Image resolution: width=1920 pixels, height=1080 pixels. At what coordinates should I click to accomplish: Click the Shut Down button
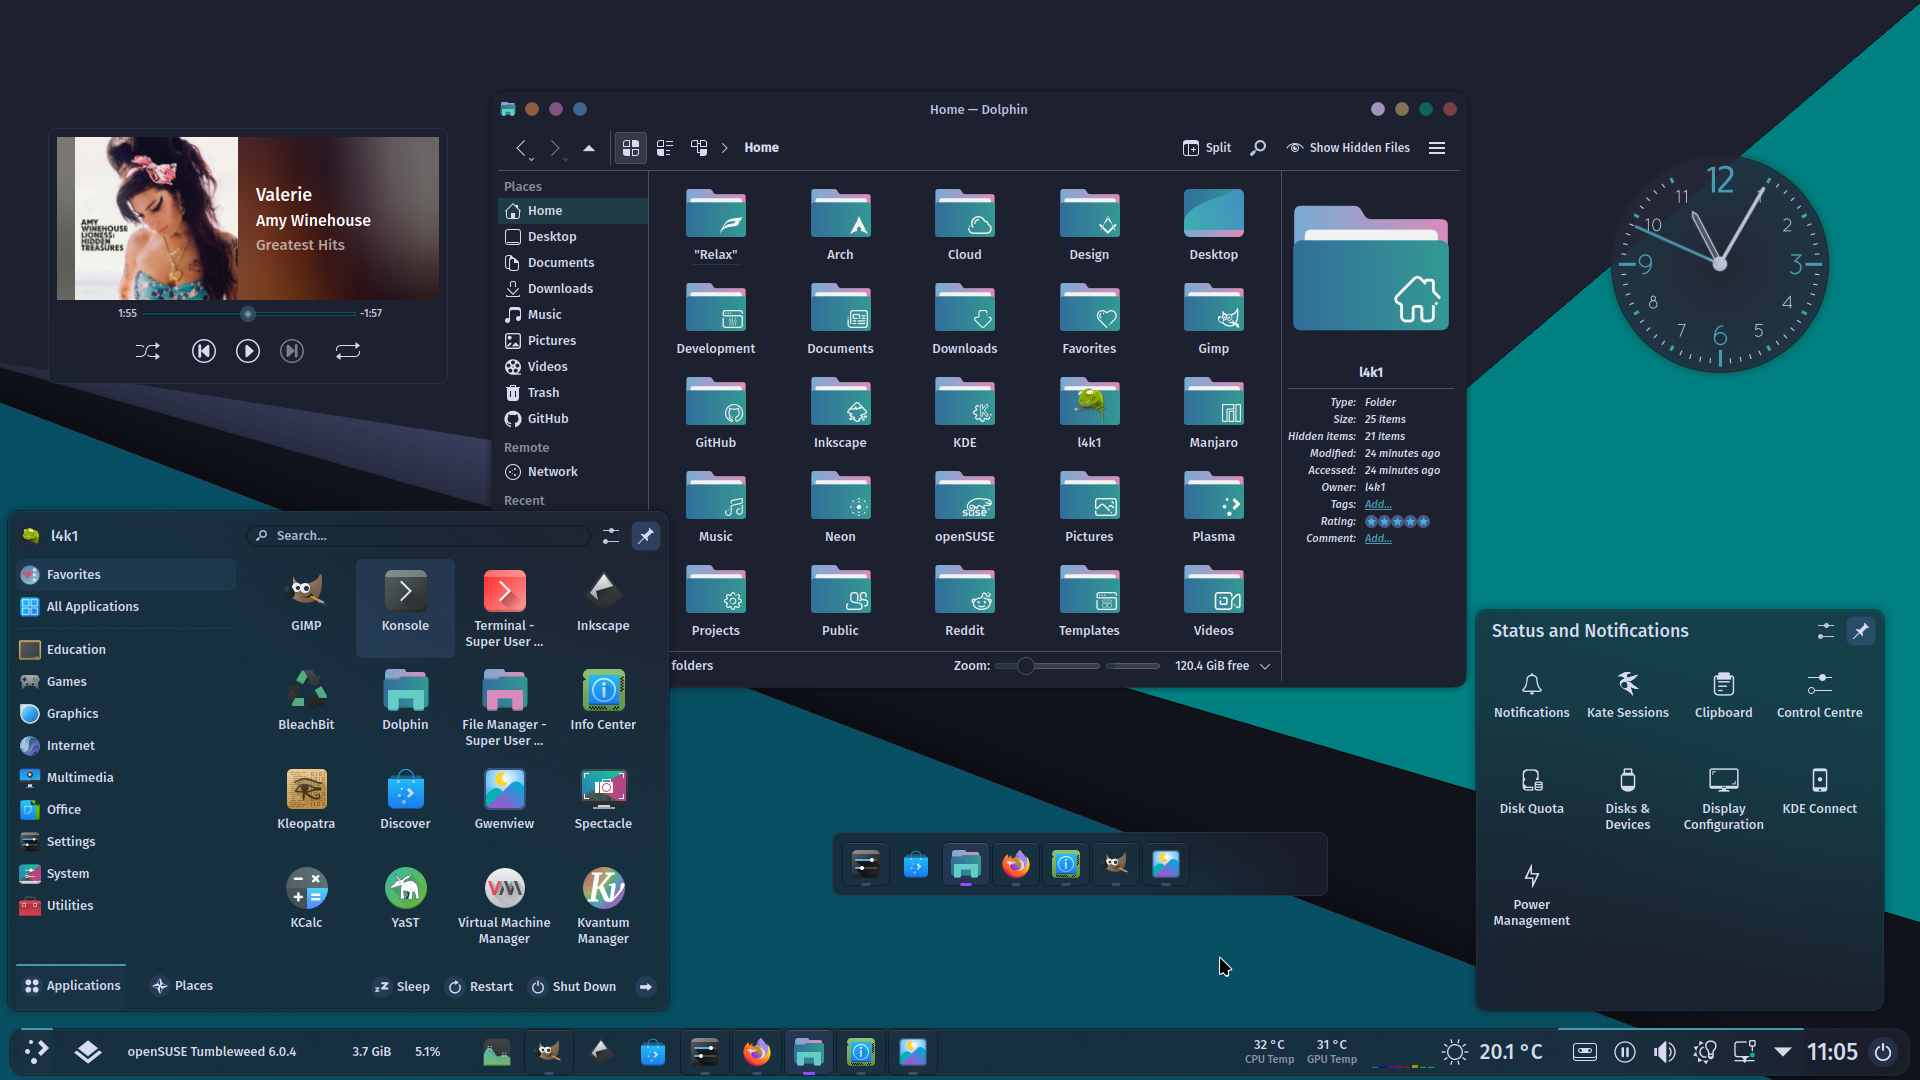pyautogui.click(x=574, y=987)
